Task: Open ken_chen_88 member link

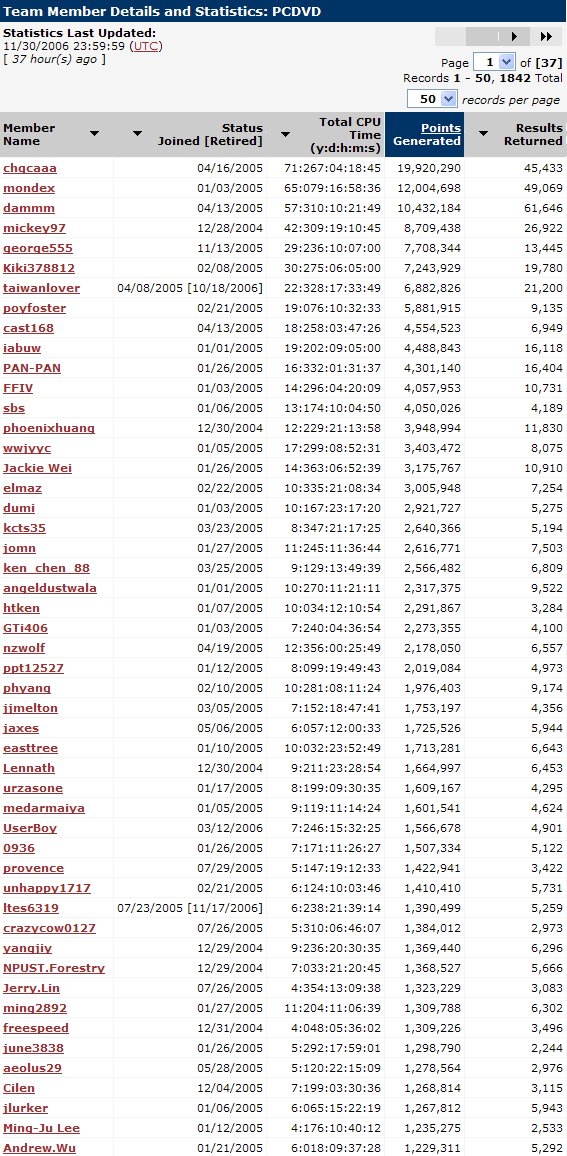Action: point(46,568)
